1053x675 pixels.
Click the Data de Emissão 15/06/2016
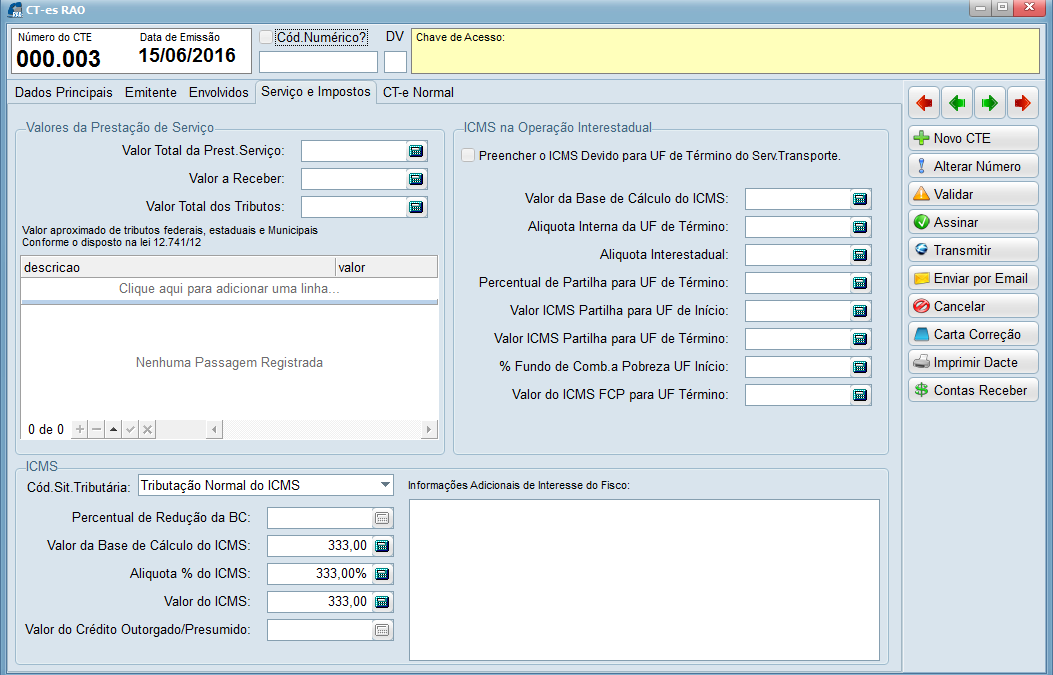(x=187, y=56)
